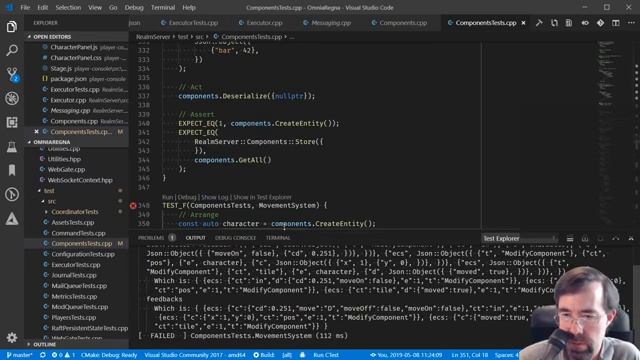Switch to the Problems panel tab
Viewport: 640px width, 360px height.
[x=151, y=238]
